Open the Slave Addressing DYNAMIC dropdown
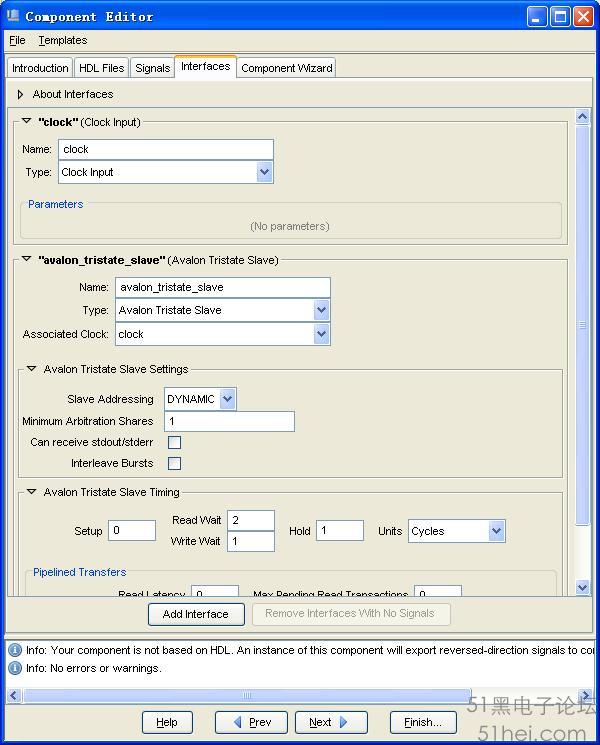This screenshot has height=745, width=600. 228,399
